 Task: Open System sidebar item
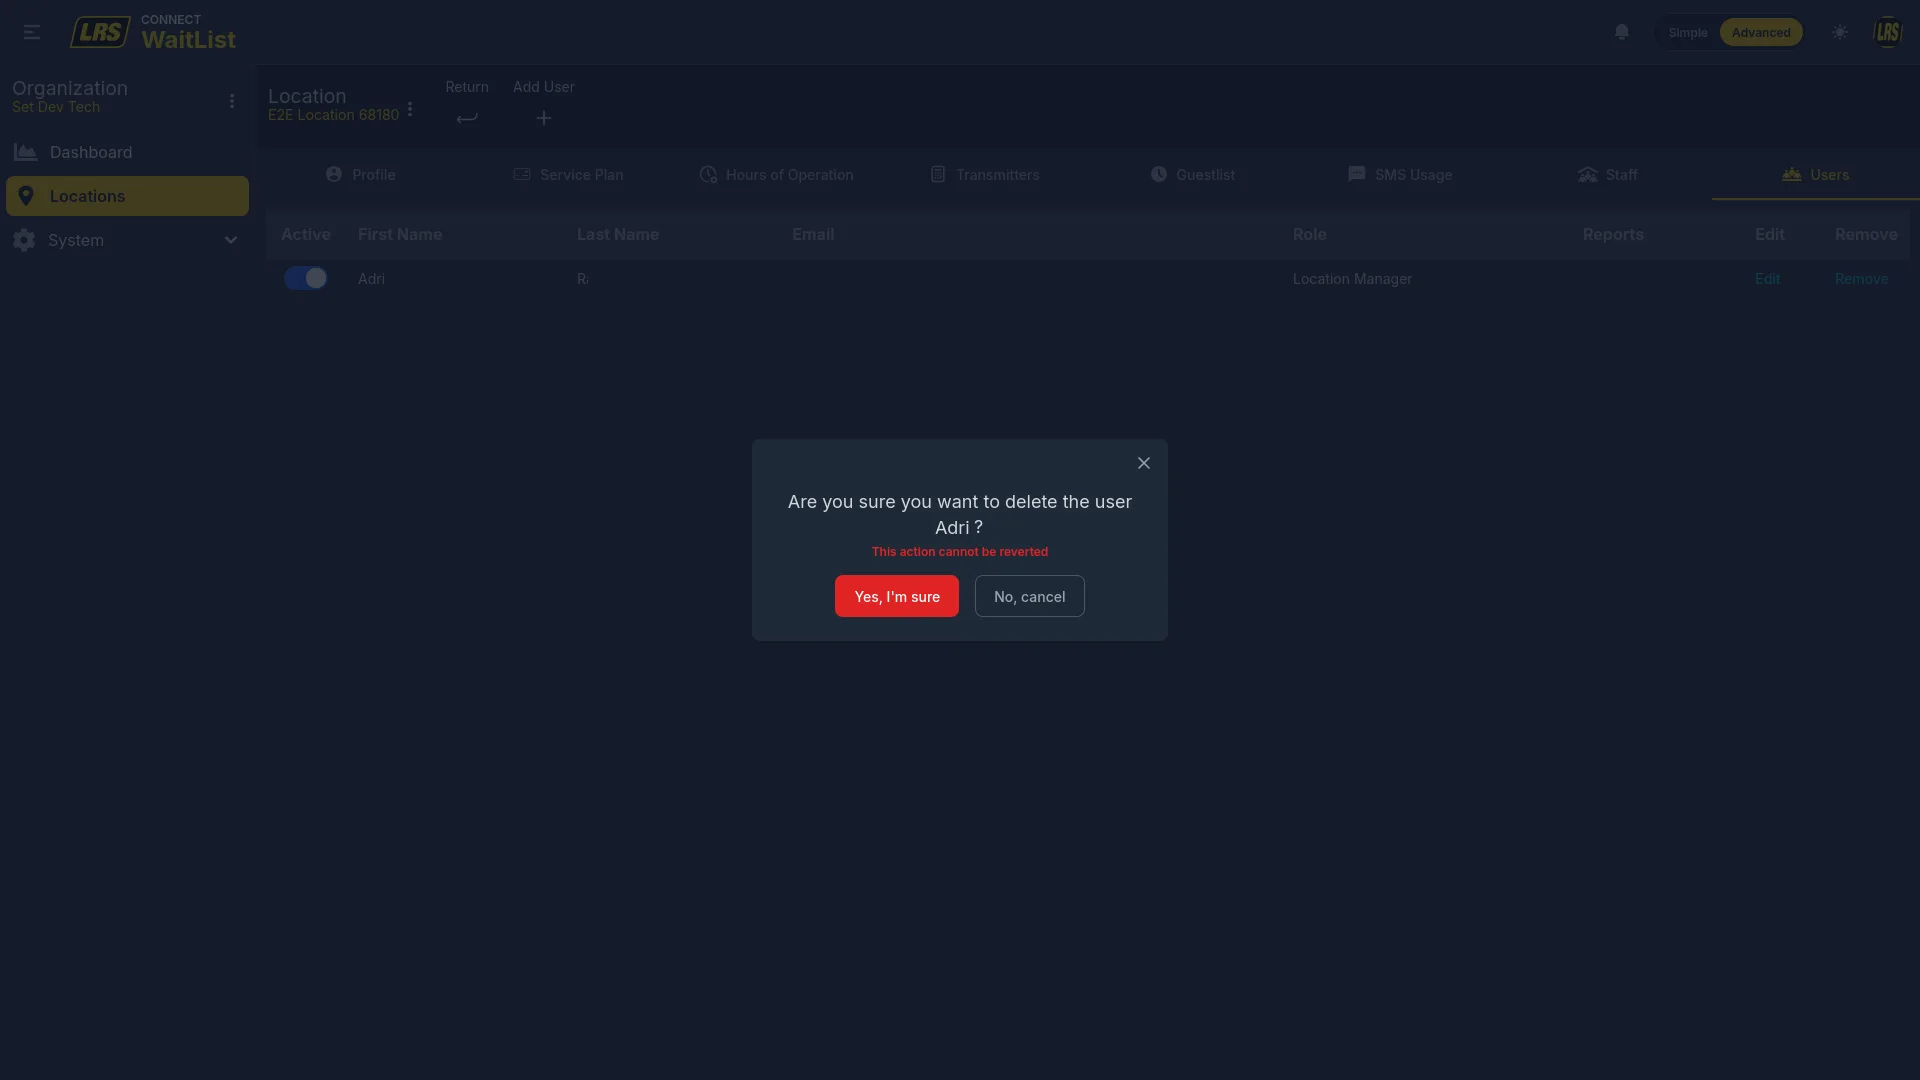click(127, 240)
